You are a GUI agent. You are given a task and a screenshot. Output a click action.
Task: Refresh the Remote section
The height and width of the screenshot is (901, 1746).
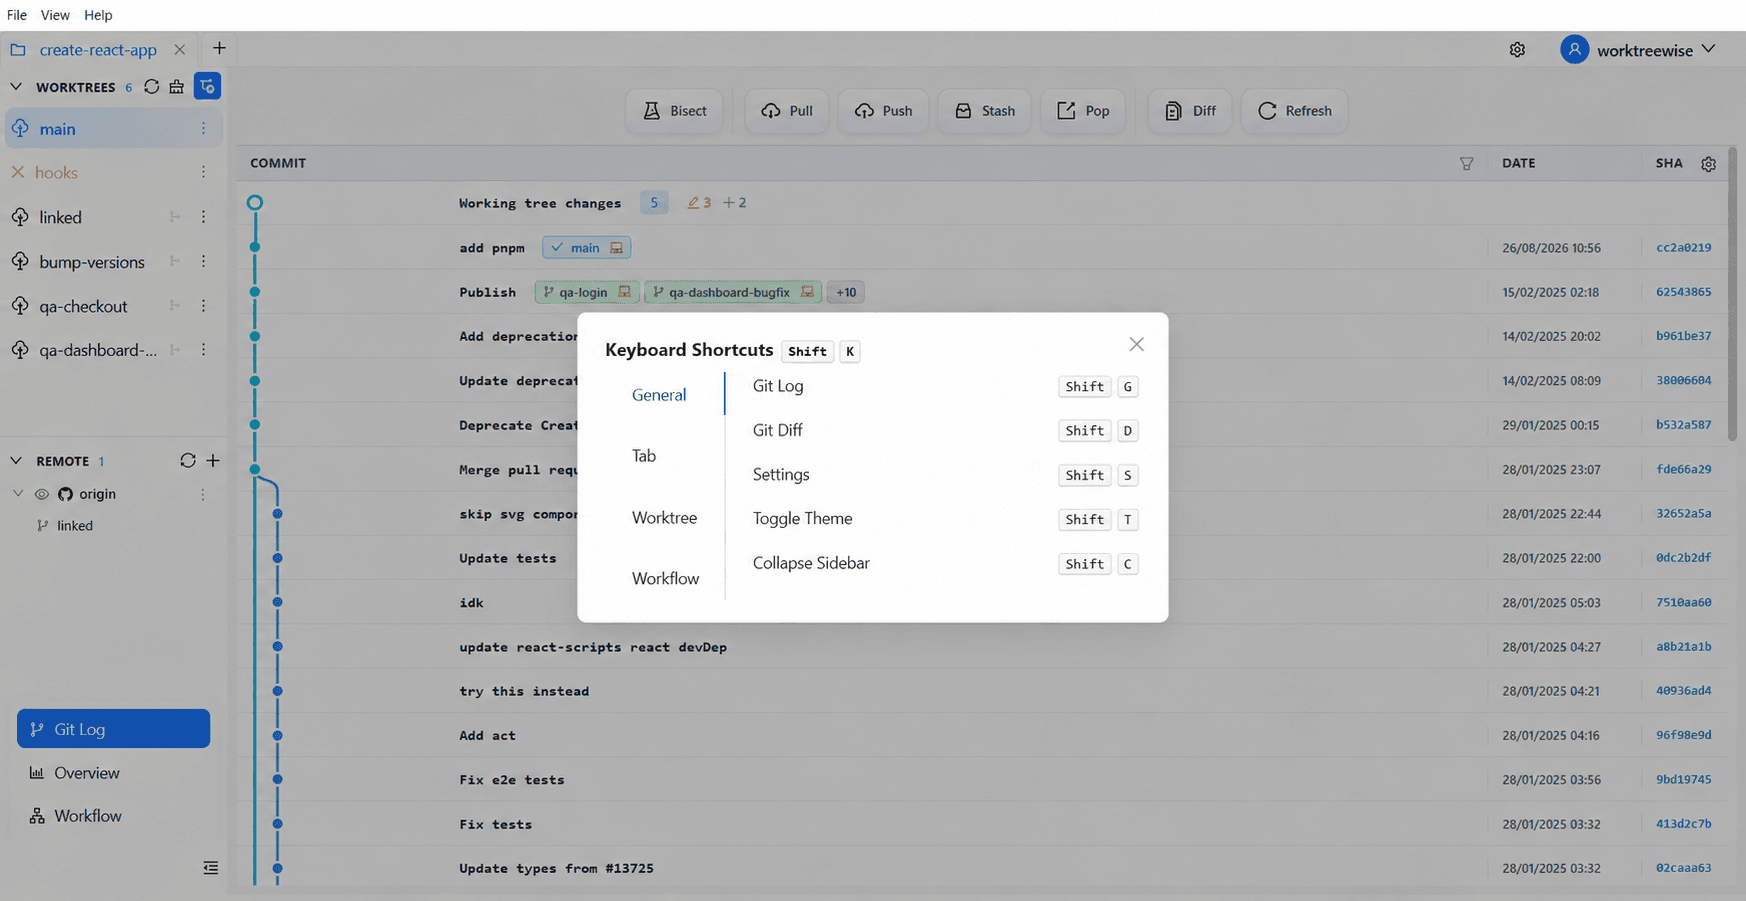coord(187,461)
